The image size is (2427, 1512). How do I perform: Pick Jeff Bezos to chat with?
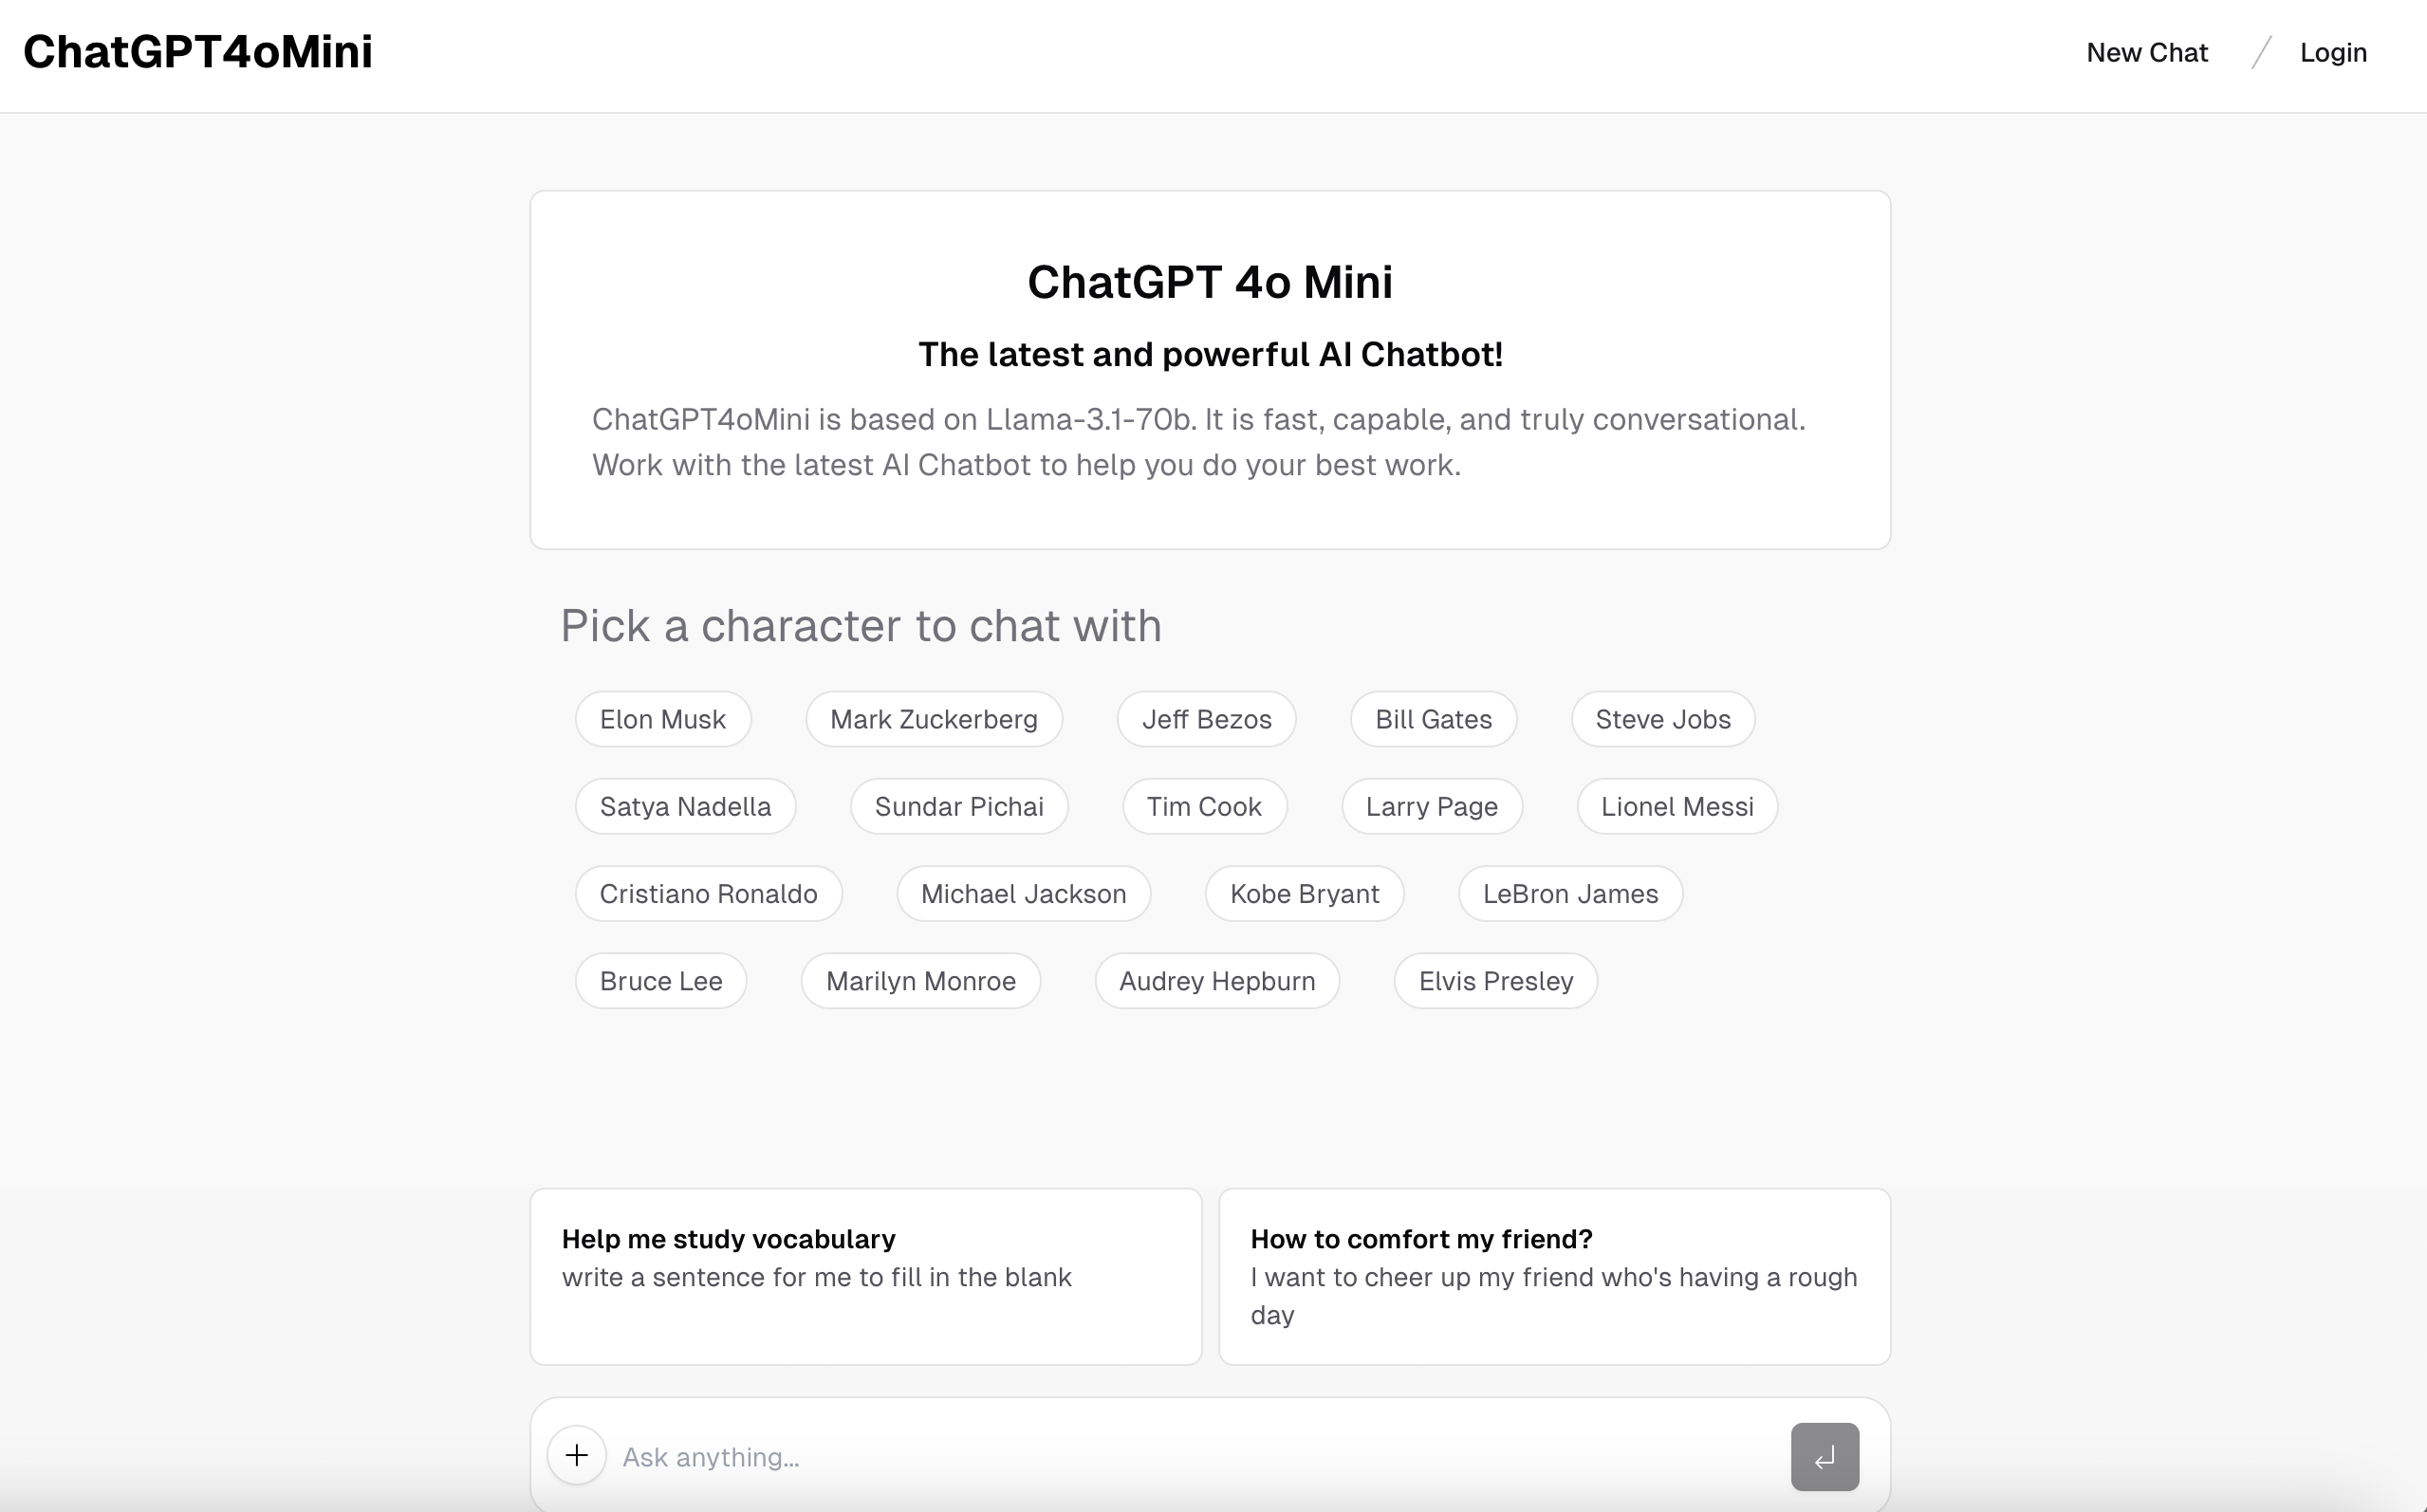pyautogui.click(x=1205, y=719)
